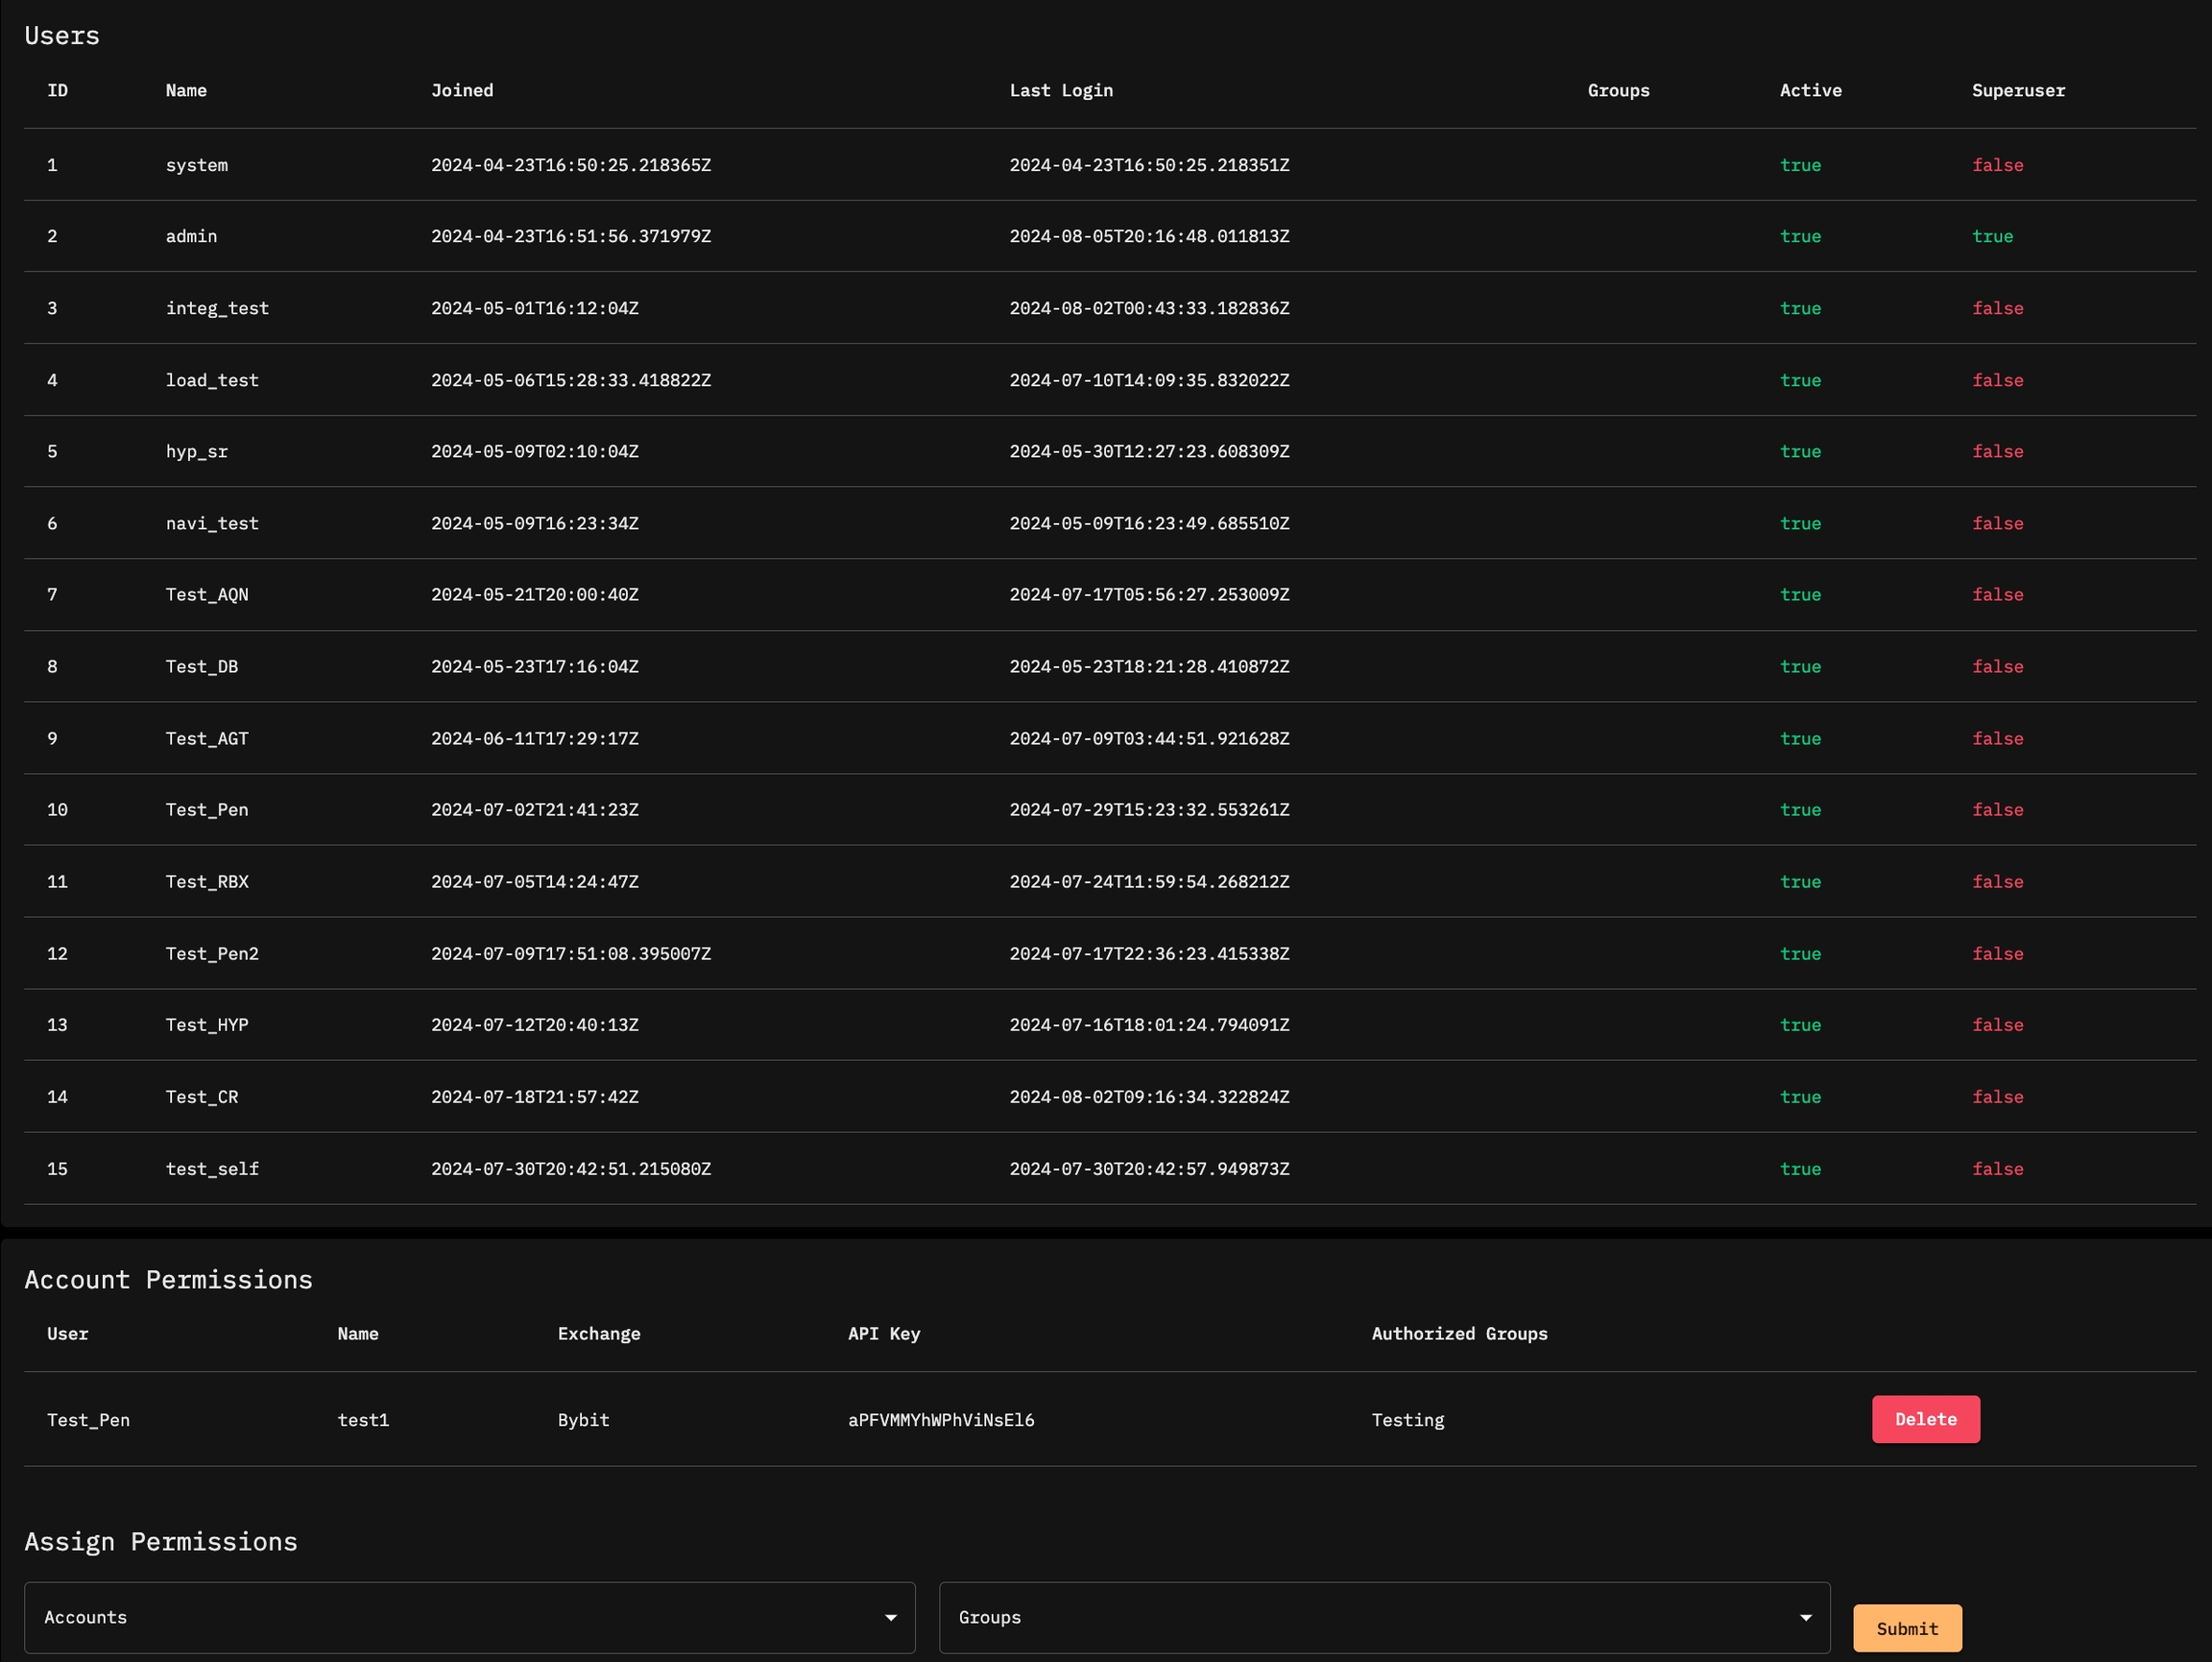Click the Joined column header
2212x1662 pixels.
point(462,90)
